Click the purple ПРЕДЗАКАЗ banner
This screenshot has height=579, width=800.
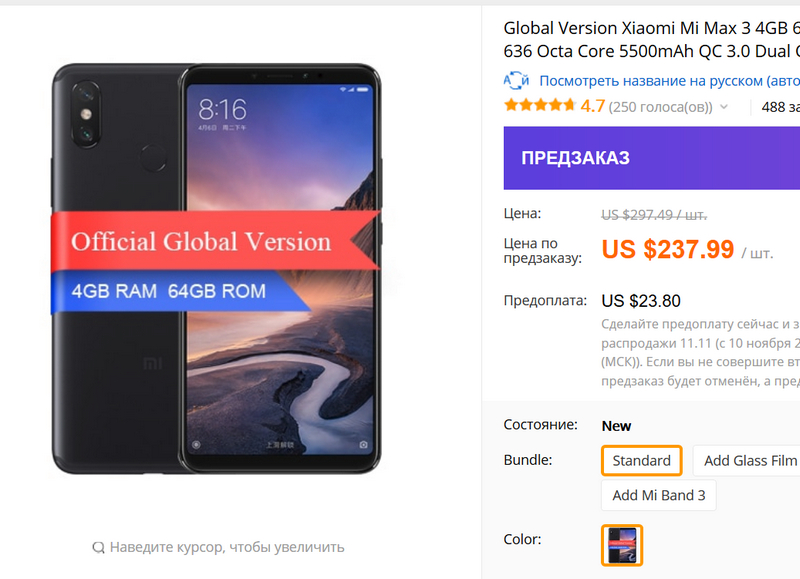(651, 158)
